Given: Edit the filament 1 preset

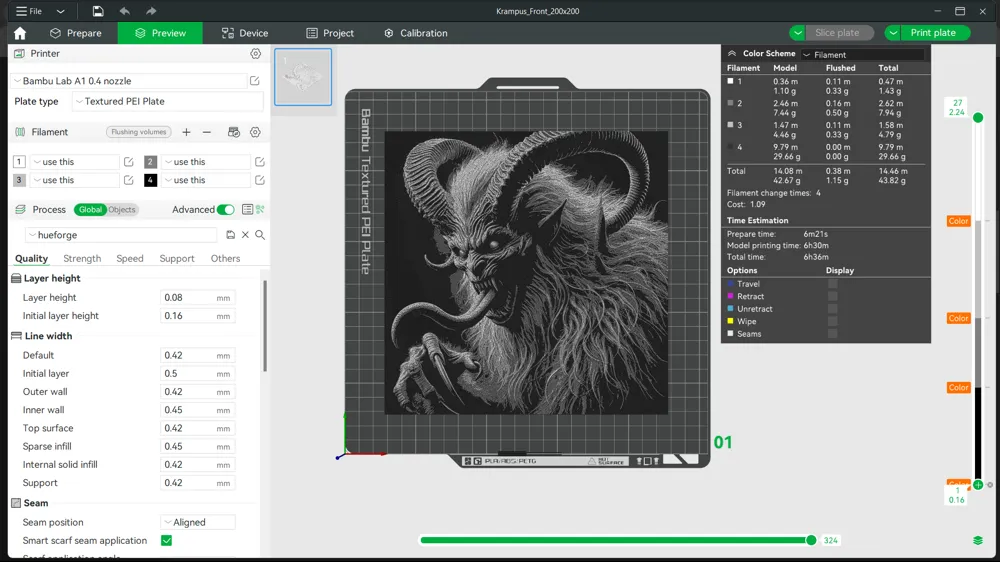Looking at the screenshot, I should (x=128, y=162).
